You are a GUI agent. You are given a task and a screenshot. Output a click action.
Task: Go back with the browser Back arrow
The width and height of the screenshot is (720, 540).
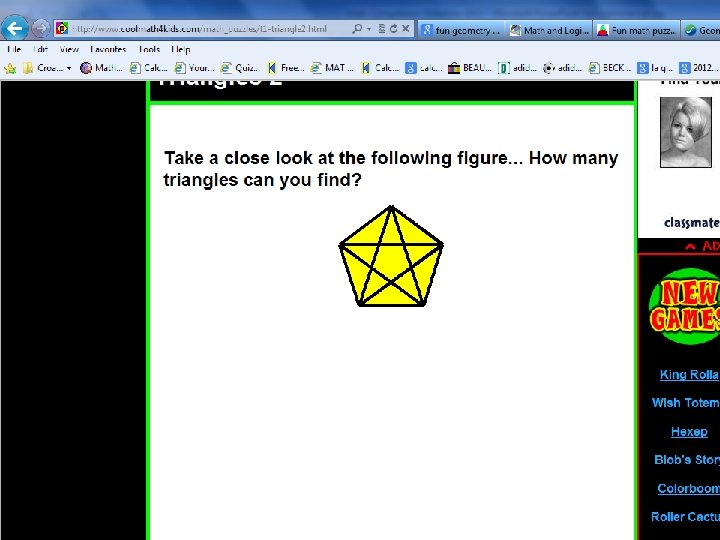(14, 28)
